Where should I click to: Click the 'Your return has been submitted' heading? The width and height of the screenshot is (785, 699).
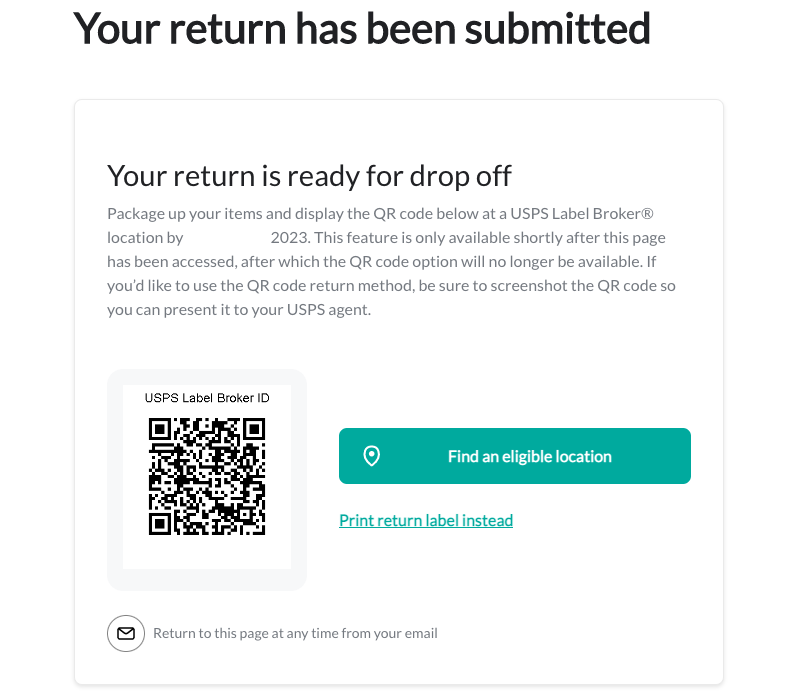click(362, 29)
